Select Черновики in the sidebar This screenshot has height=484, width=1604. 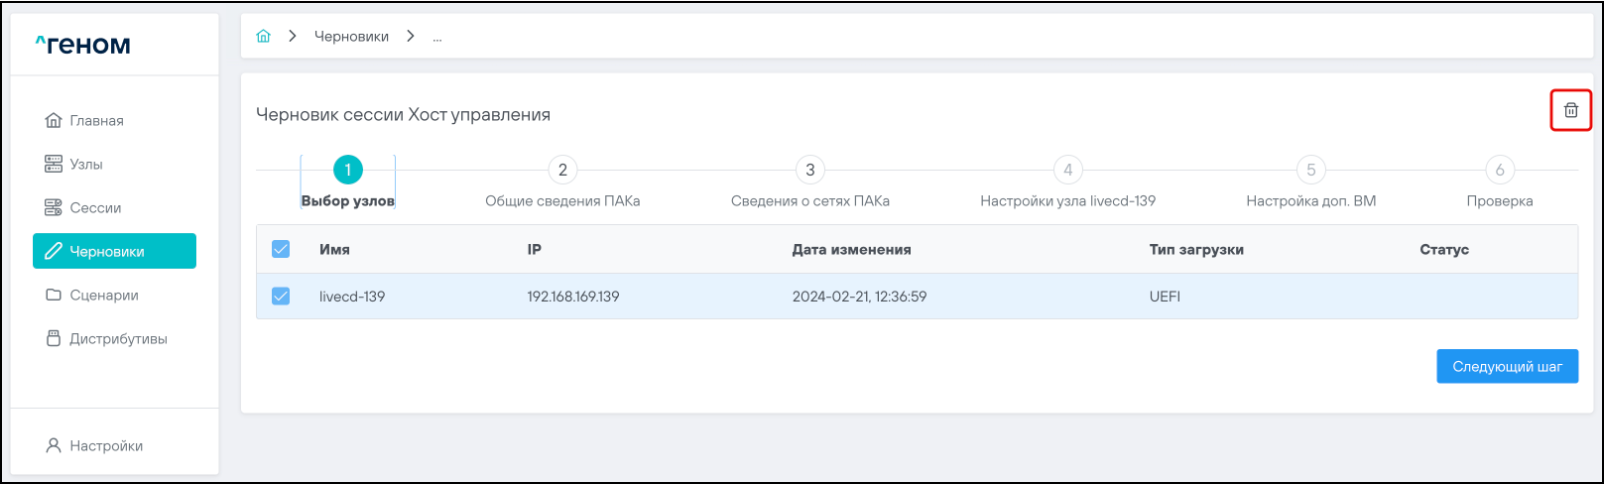tap(114, 251)
